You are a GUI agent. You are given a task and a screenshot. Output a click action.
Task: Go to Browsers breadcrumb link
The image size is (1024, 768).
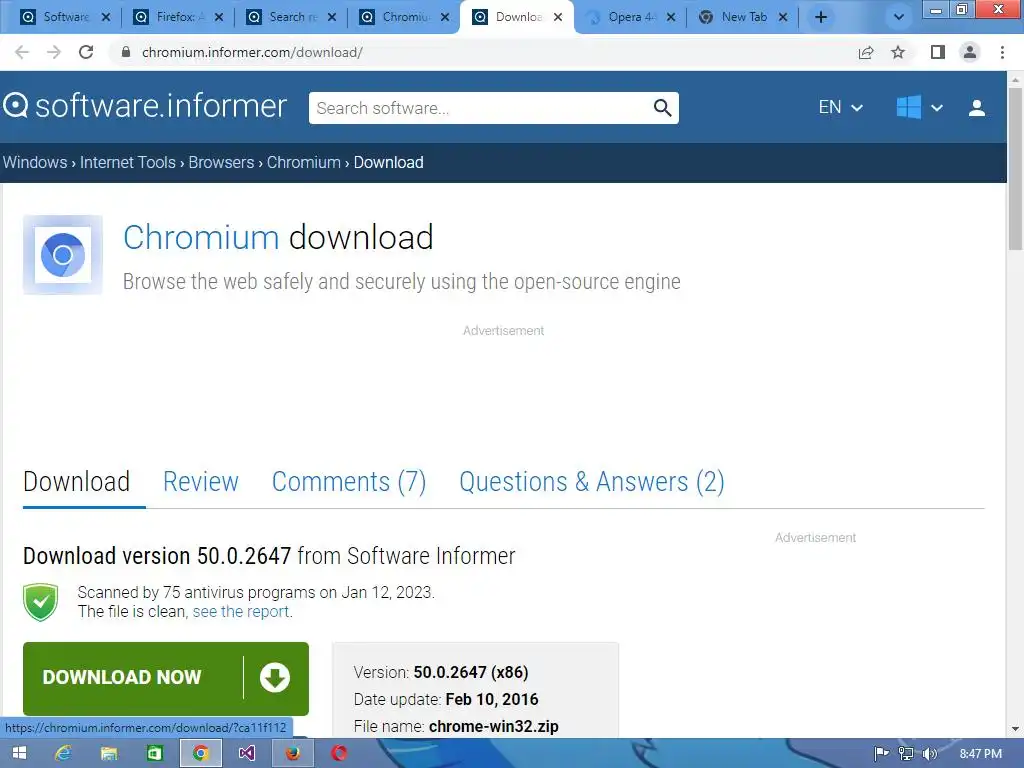pyautogui.click(x=221, y=162)
